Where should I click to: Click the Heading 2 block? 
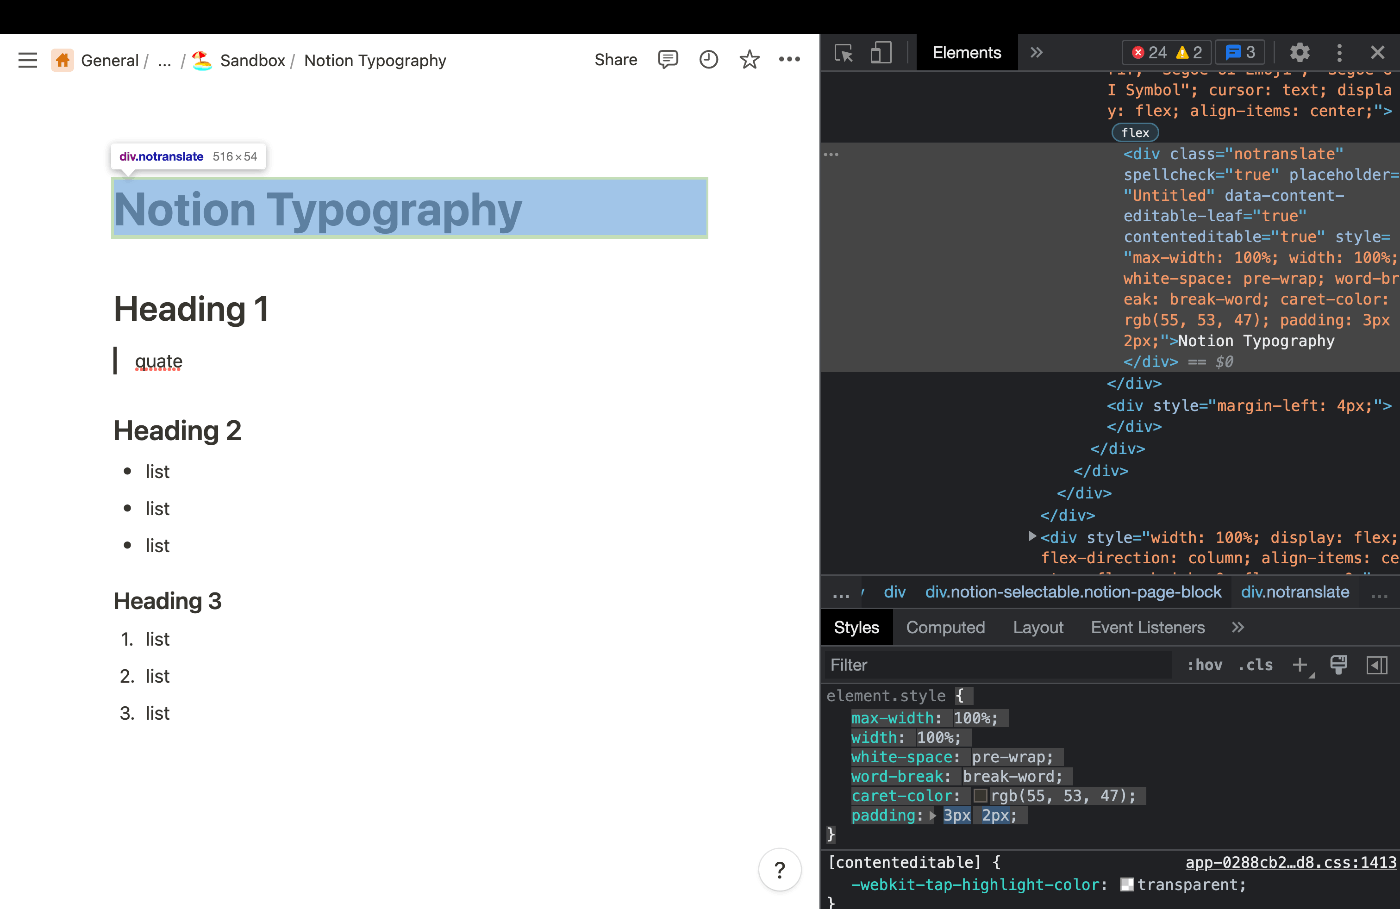(x=178, y=430)
